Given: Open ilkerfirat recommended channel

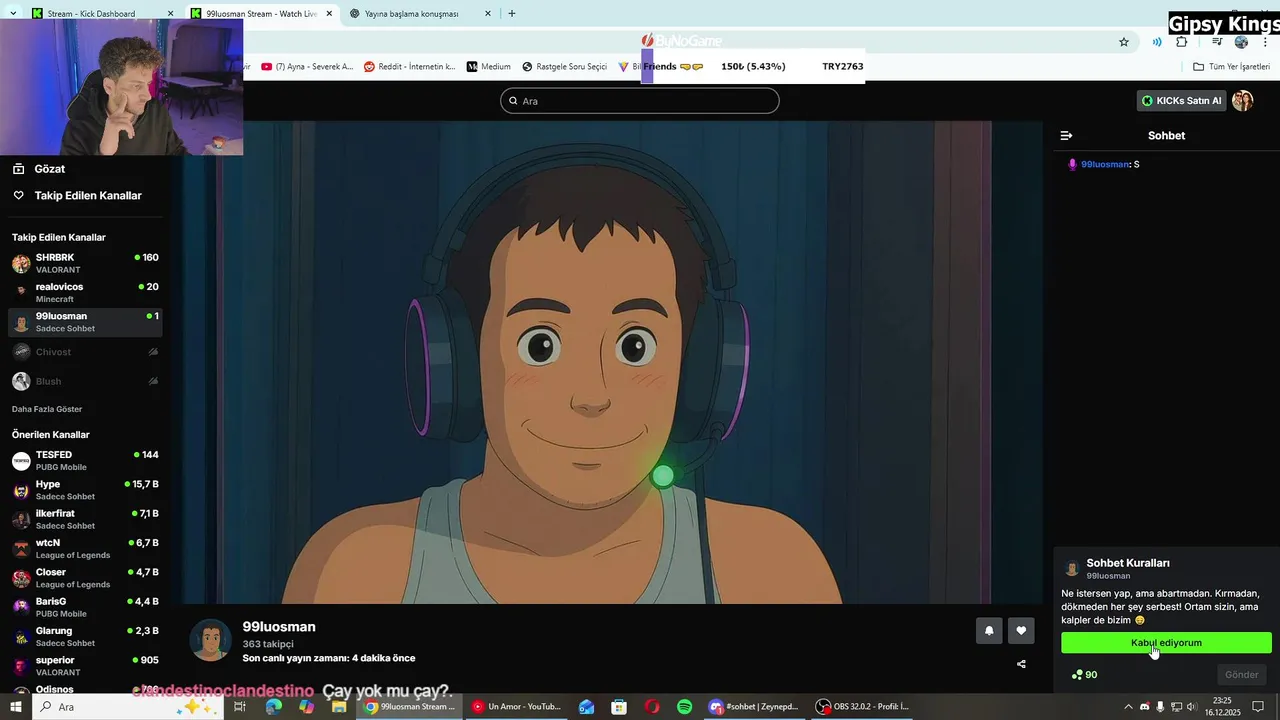Looking at the screenshot, I should (85, 519).
